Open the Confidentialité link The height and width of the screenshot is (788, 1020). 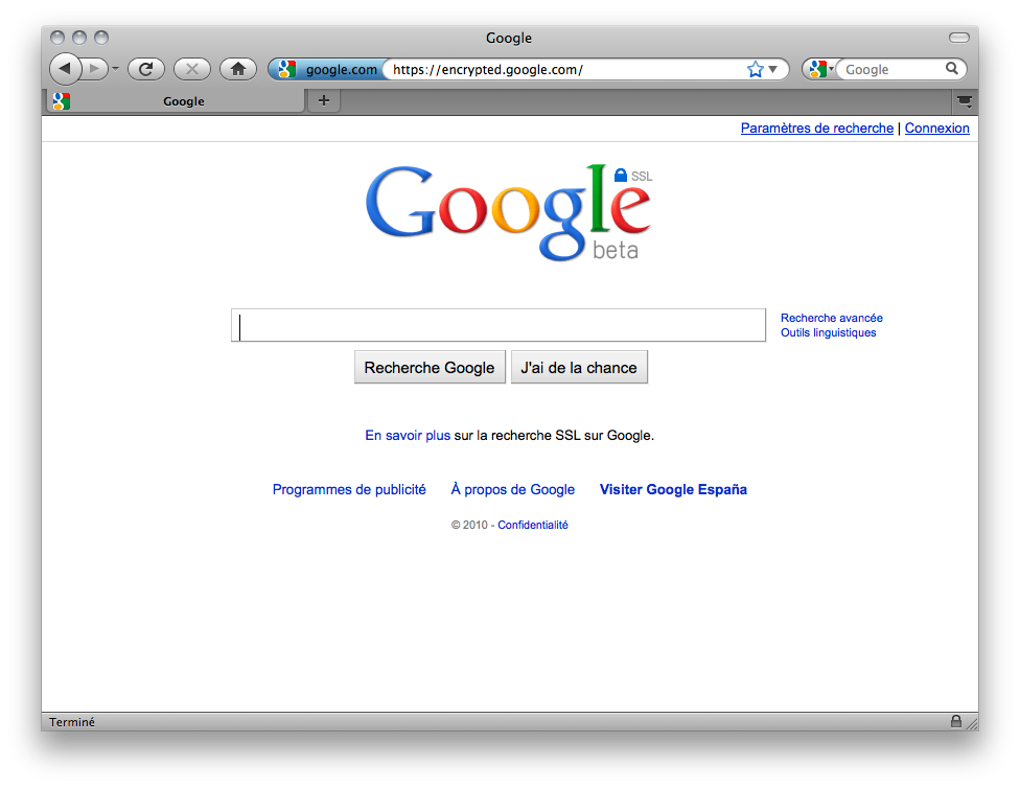click(x=533, y=525)
